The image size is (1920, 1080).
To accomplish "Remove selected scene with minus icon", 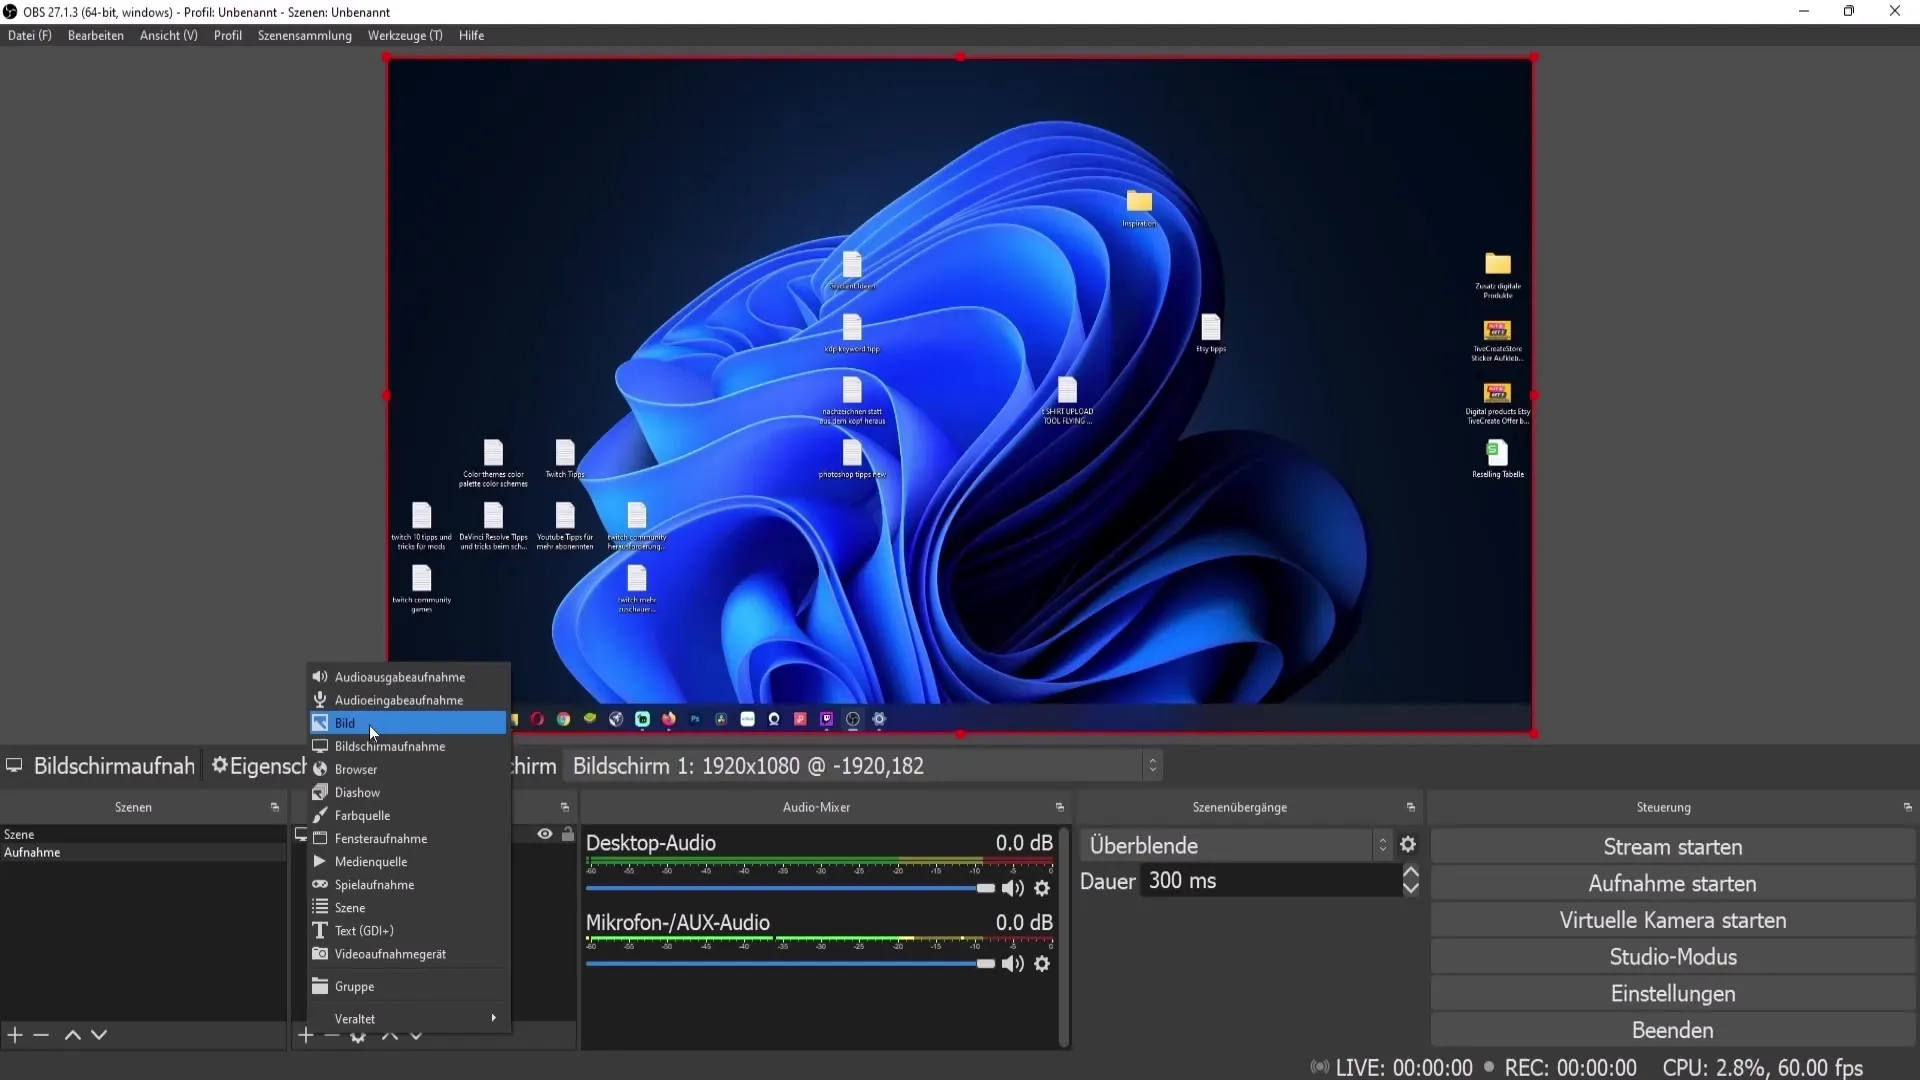I will click(x=41, y=1035).
